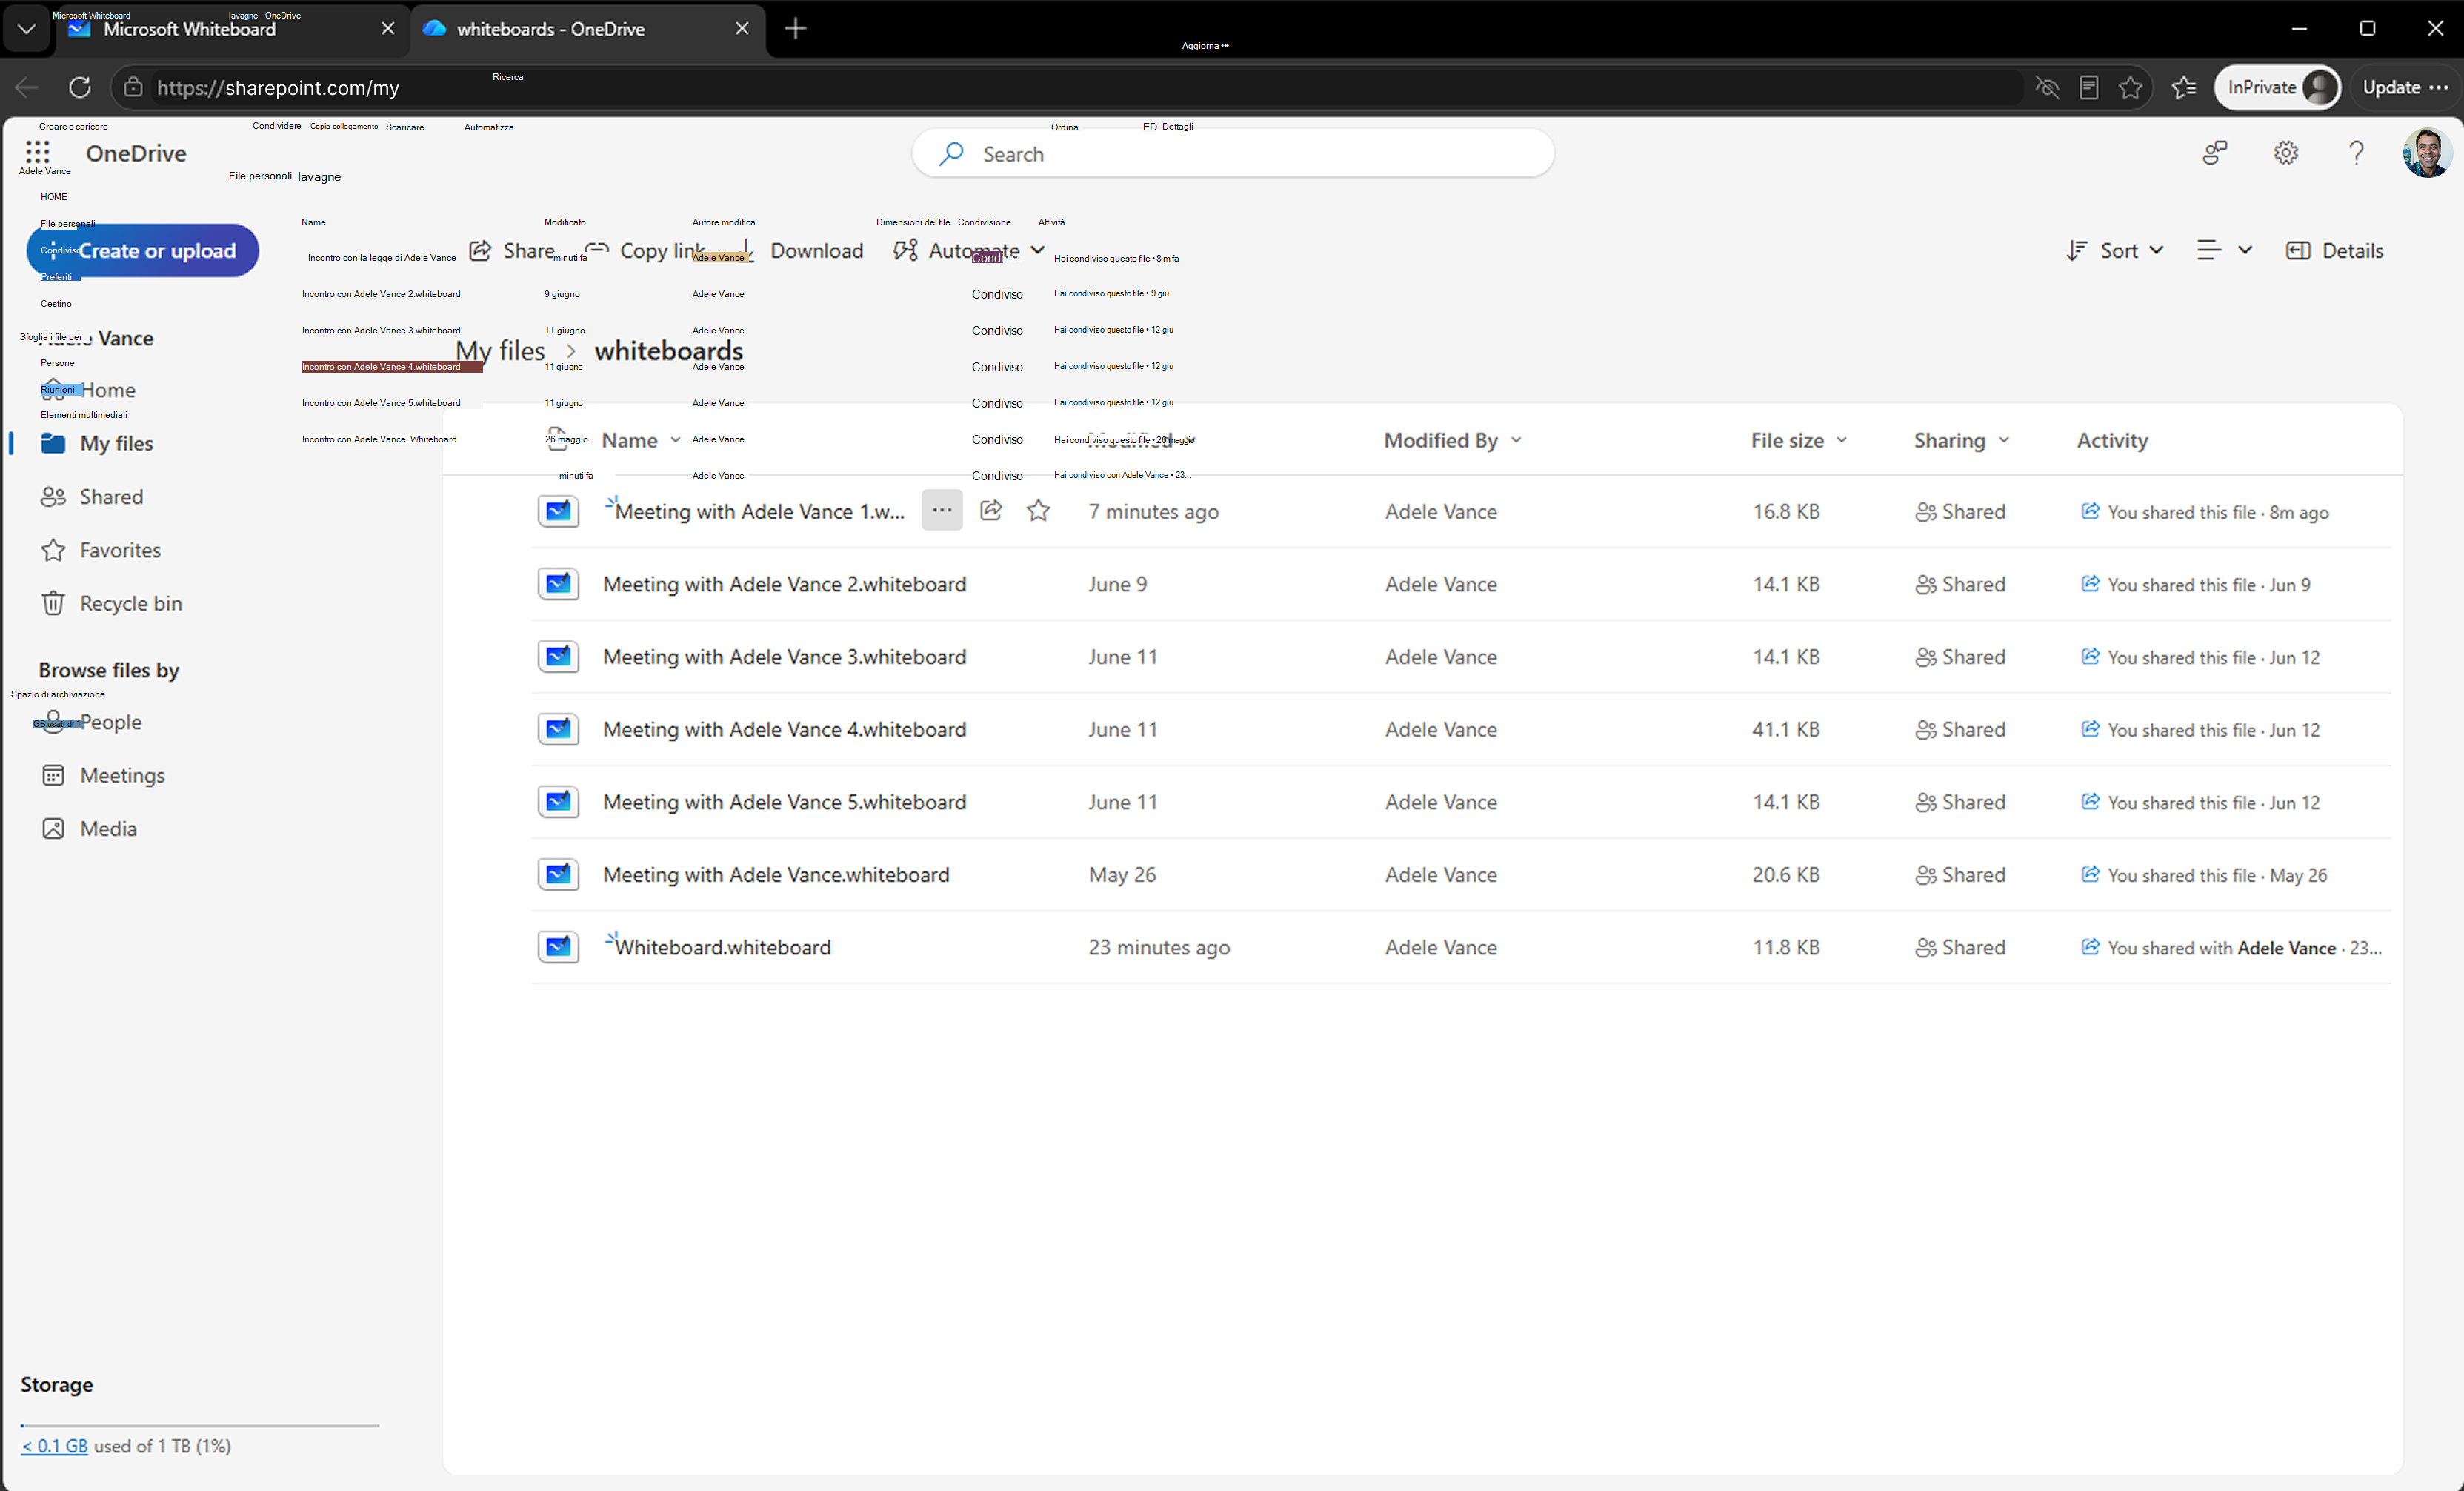Click file icon of Whiteboard.whiteboard
The height and width of the screenshot is (1491, 2464).
pyautogui.click(x=558, y=946)
